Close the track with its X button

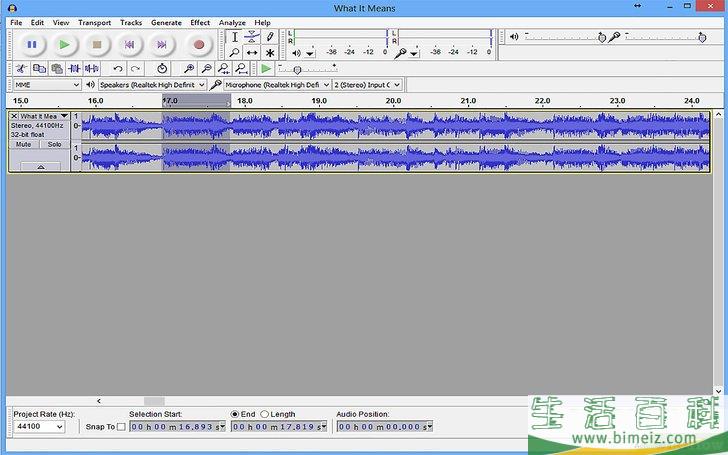[14, 116]
